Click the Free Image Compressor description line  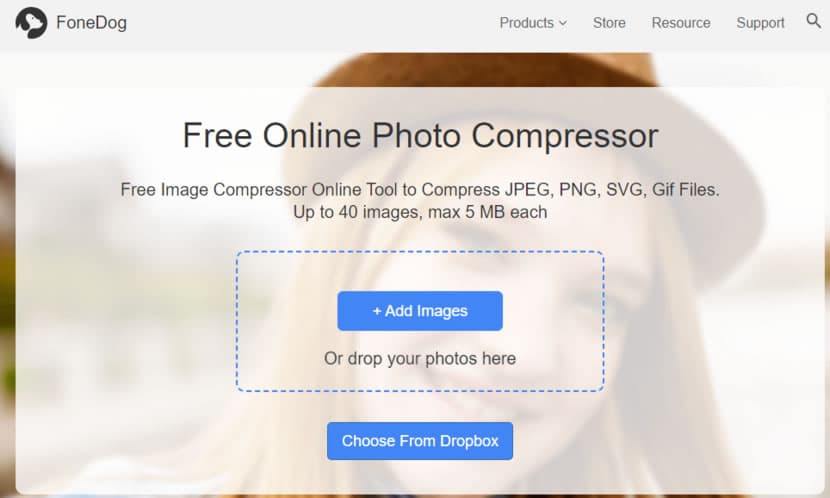click(420, 189)
